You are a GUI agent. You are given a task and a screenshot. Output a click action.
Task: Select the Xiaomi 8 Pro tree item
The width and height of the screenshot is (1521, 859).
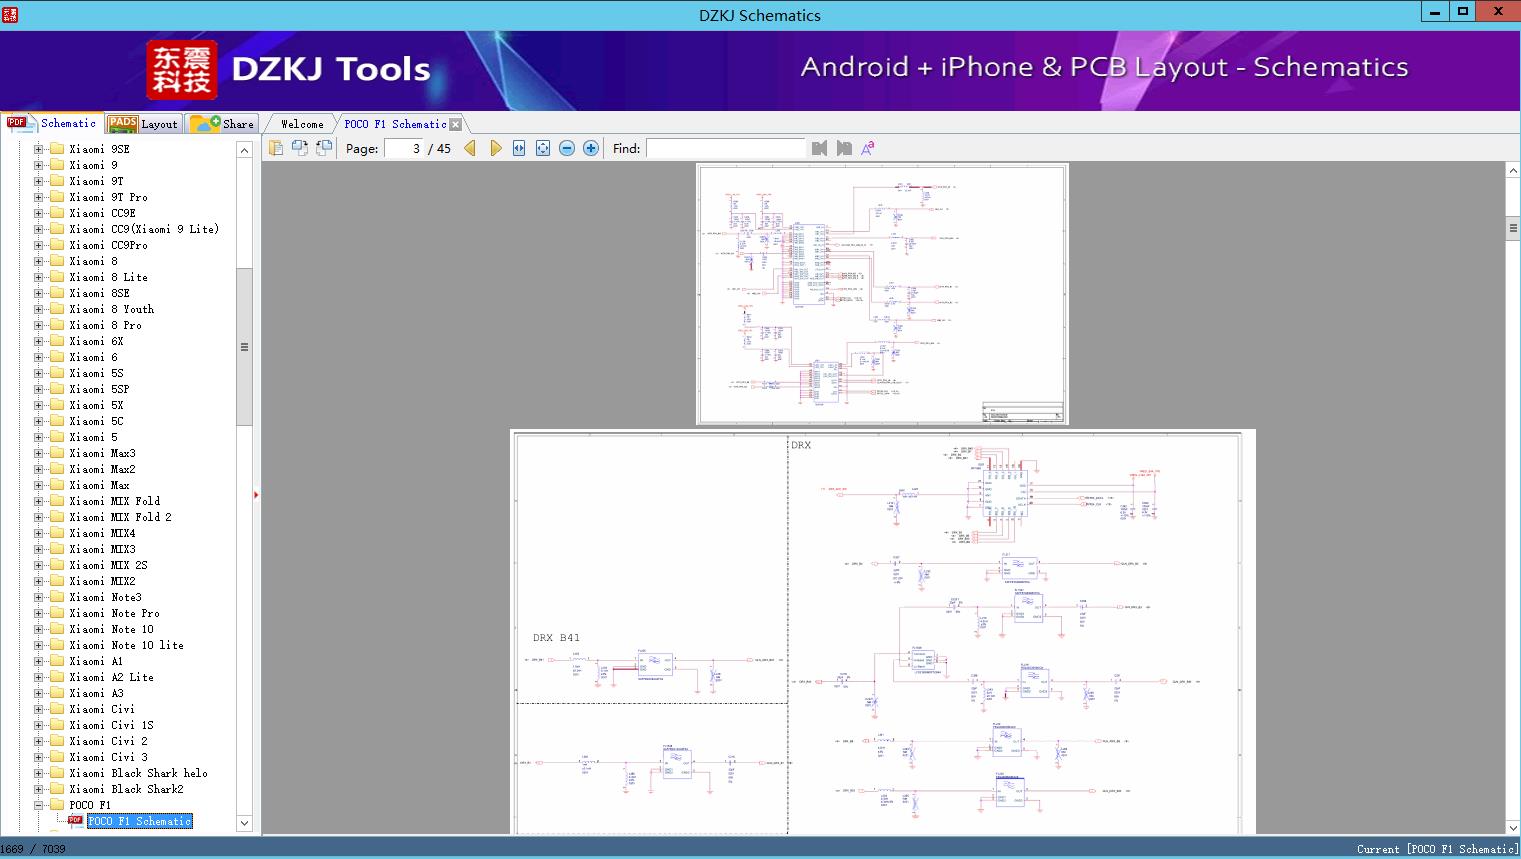pos(105,325)
